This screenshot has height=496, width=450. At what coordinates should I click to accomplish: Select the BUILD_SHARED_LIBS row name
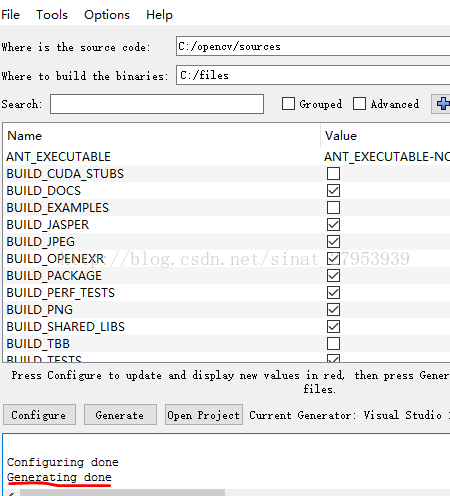[66, 327]
